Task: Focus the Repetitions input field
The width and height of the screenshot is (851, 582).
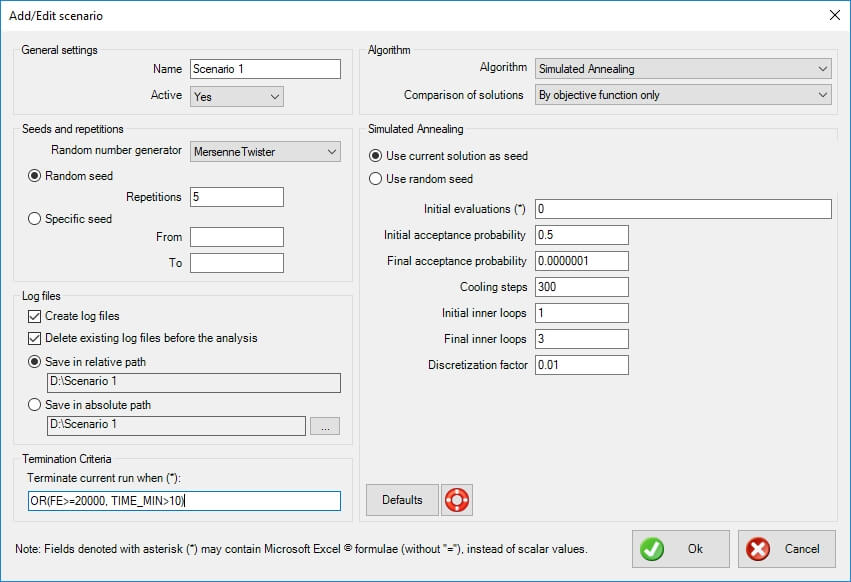Action: (x=236, y=197)
